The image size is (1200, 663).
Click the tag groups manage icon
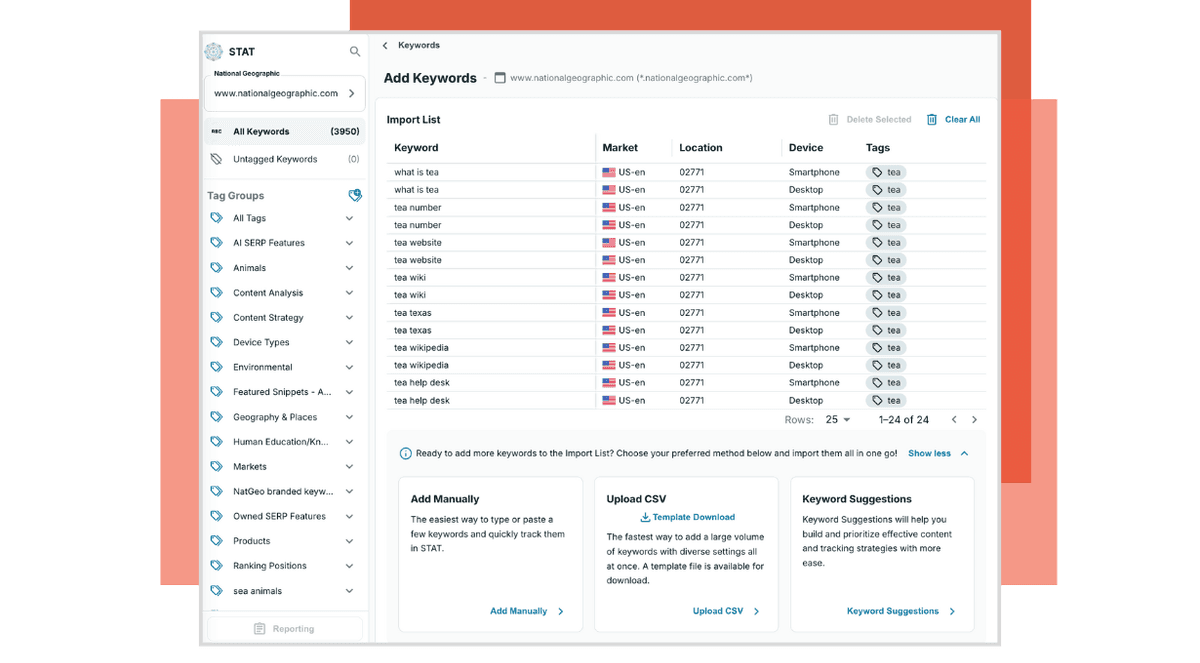point(355,196)
